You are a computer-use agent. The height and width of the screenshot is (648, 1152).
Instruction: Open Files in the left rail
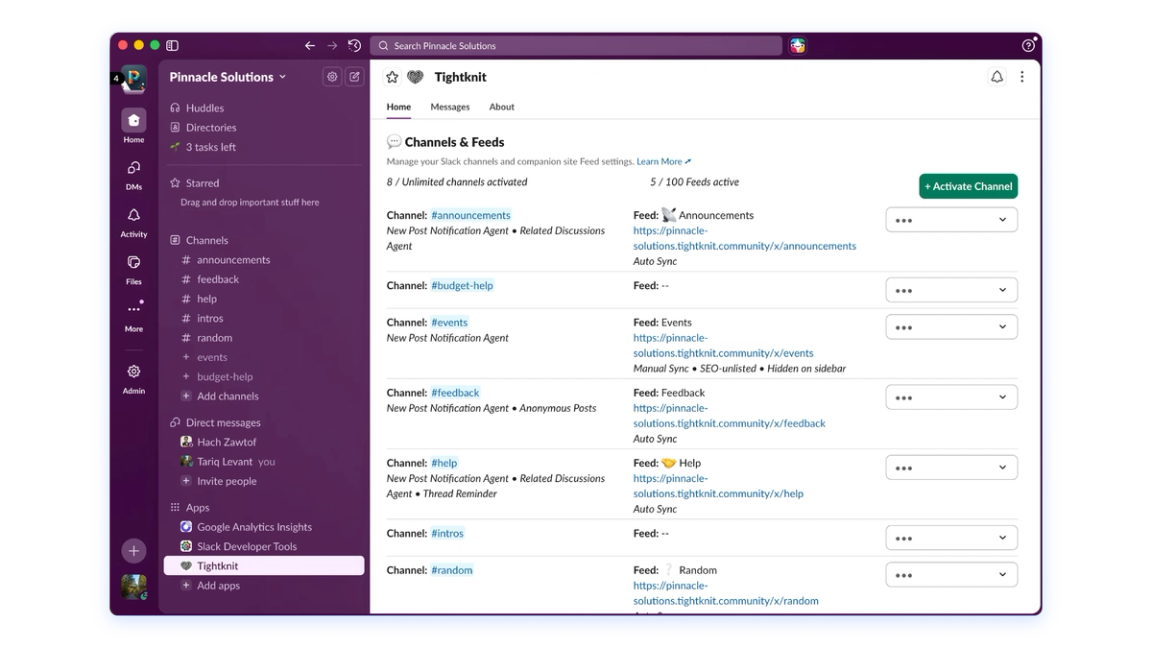pyautogui.click(x=134, y=270)
